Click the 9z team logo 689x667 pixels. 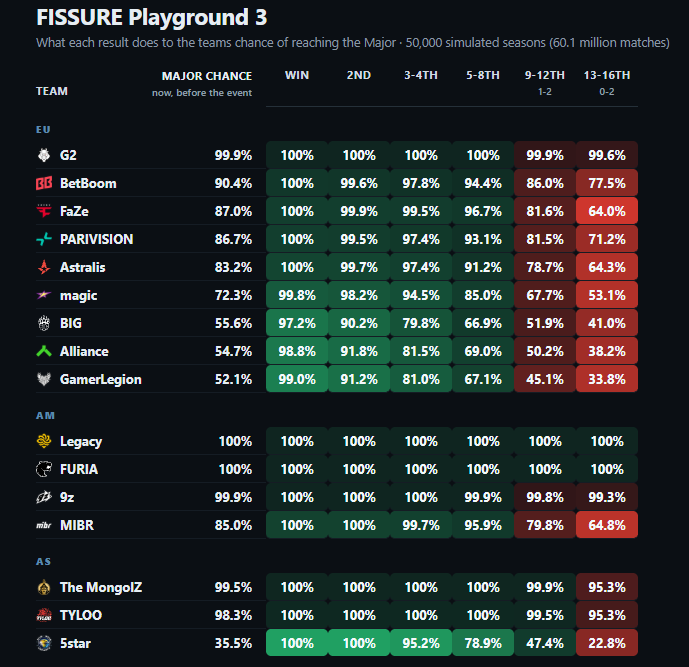pyautogui.click(x=44, y=497)
